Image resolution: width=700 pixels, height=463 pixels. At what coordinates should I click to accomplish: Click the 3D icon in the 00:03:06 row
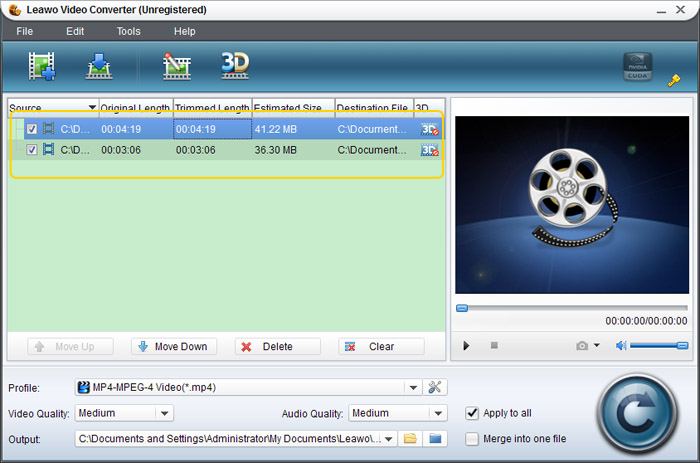429,150
